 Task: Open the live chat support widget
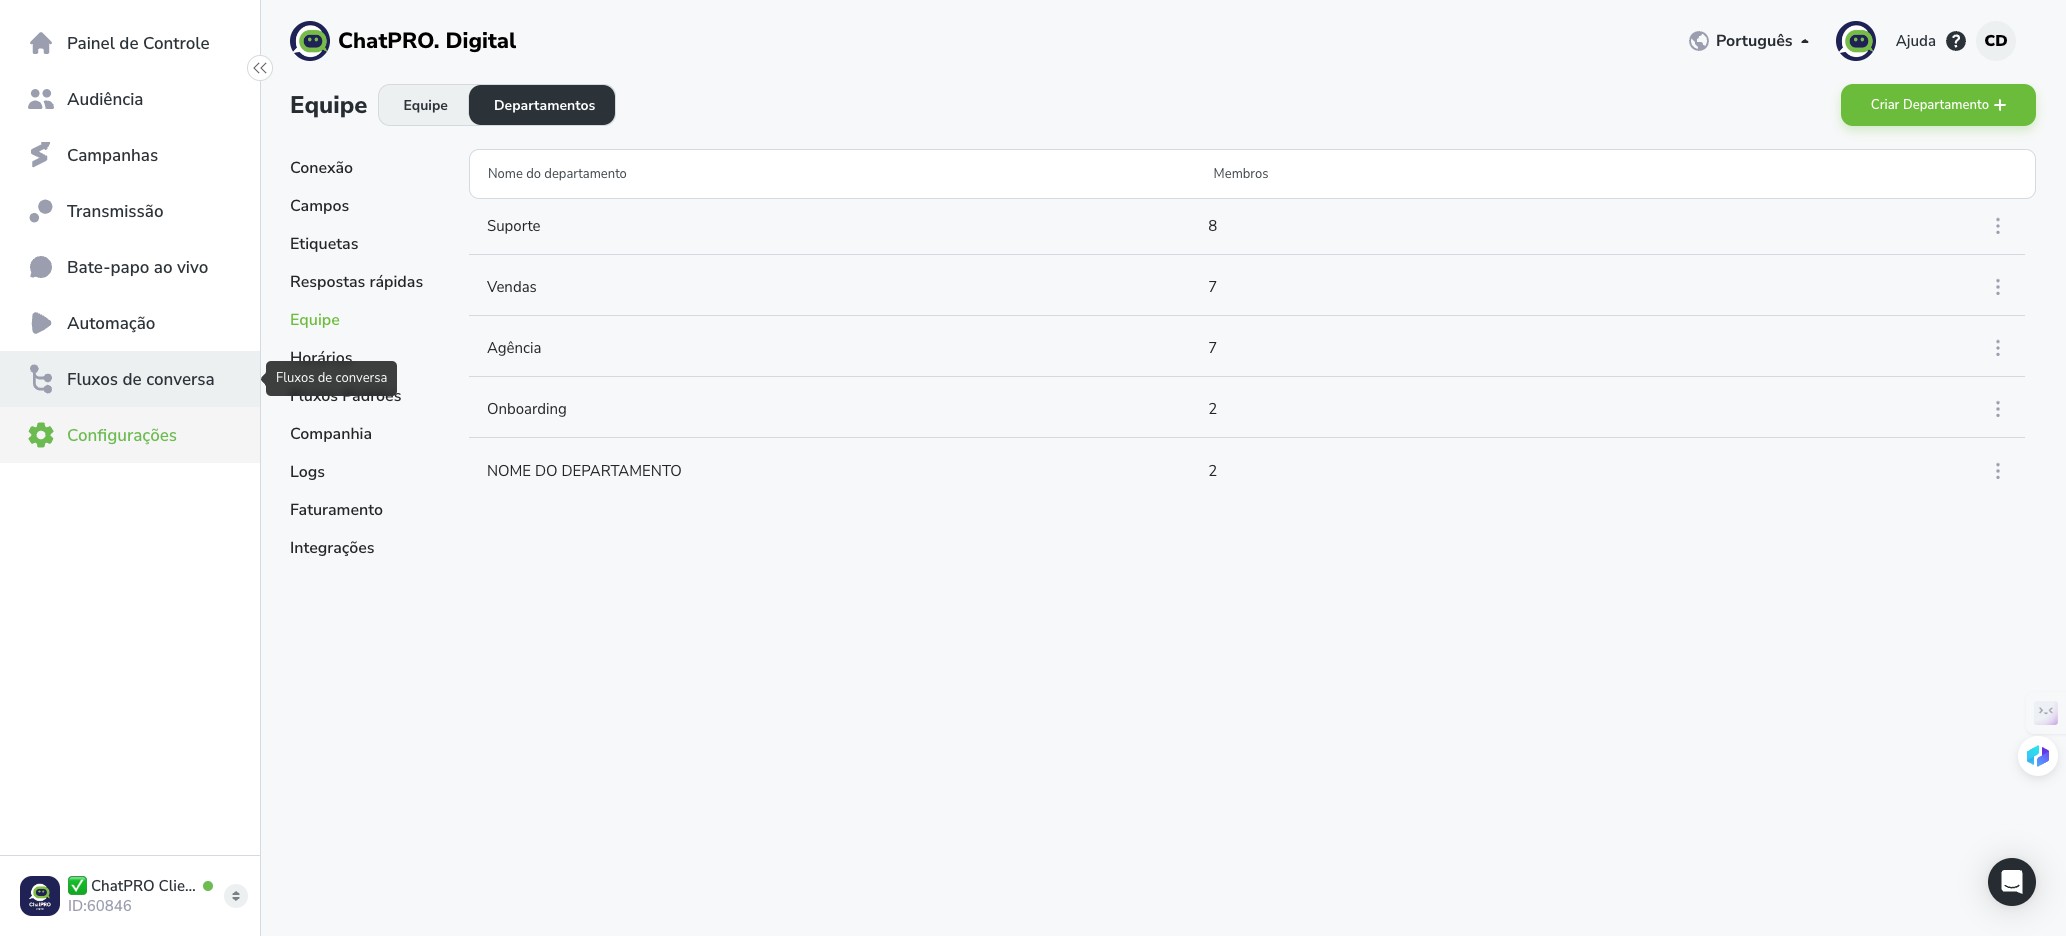coord(2012,882)
